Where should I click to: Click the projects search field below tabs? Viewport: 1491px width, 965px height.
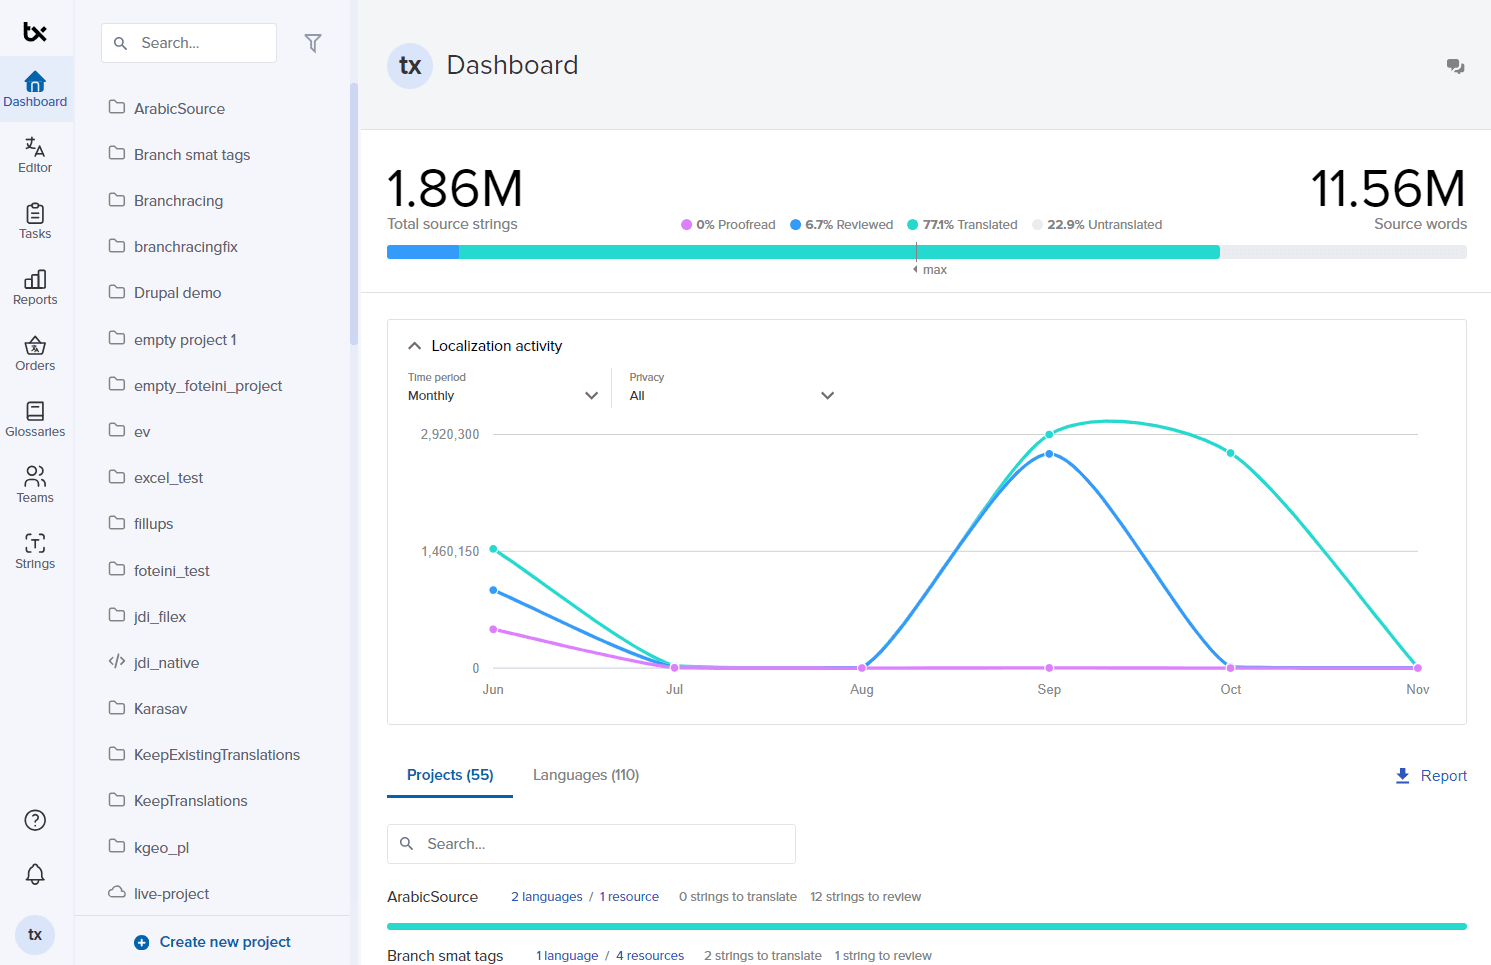click(591, 844)
